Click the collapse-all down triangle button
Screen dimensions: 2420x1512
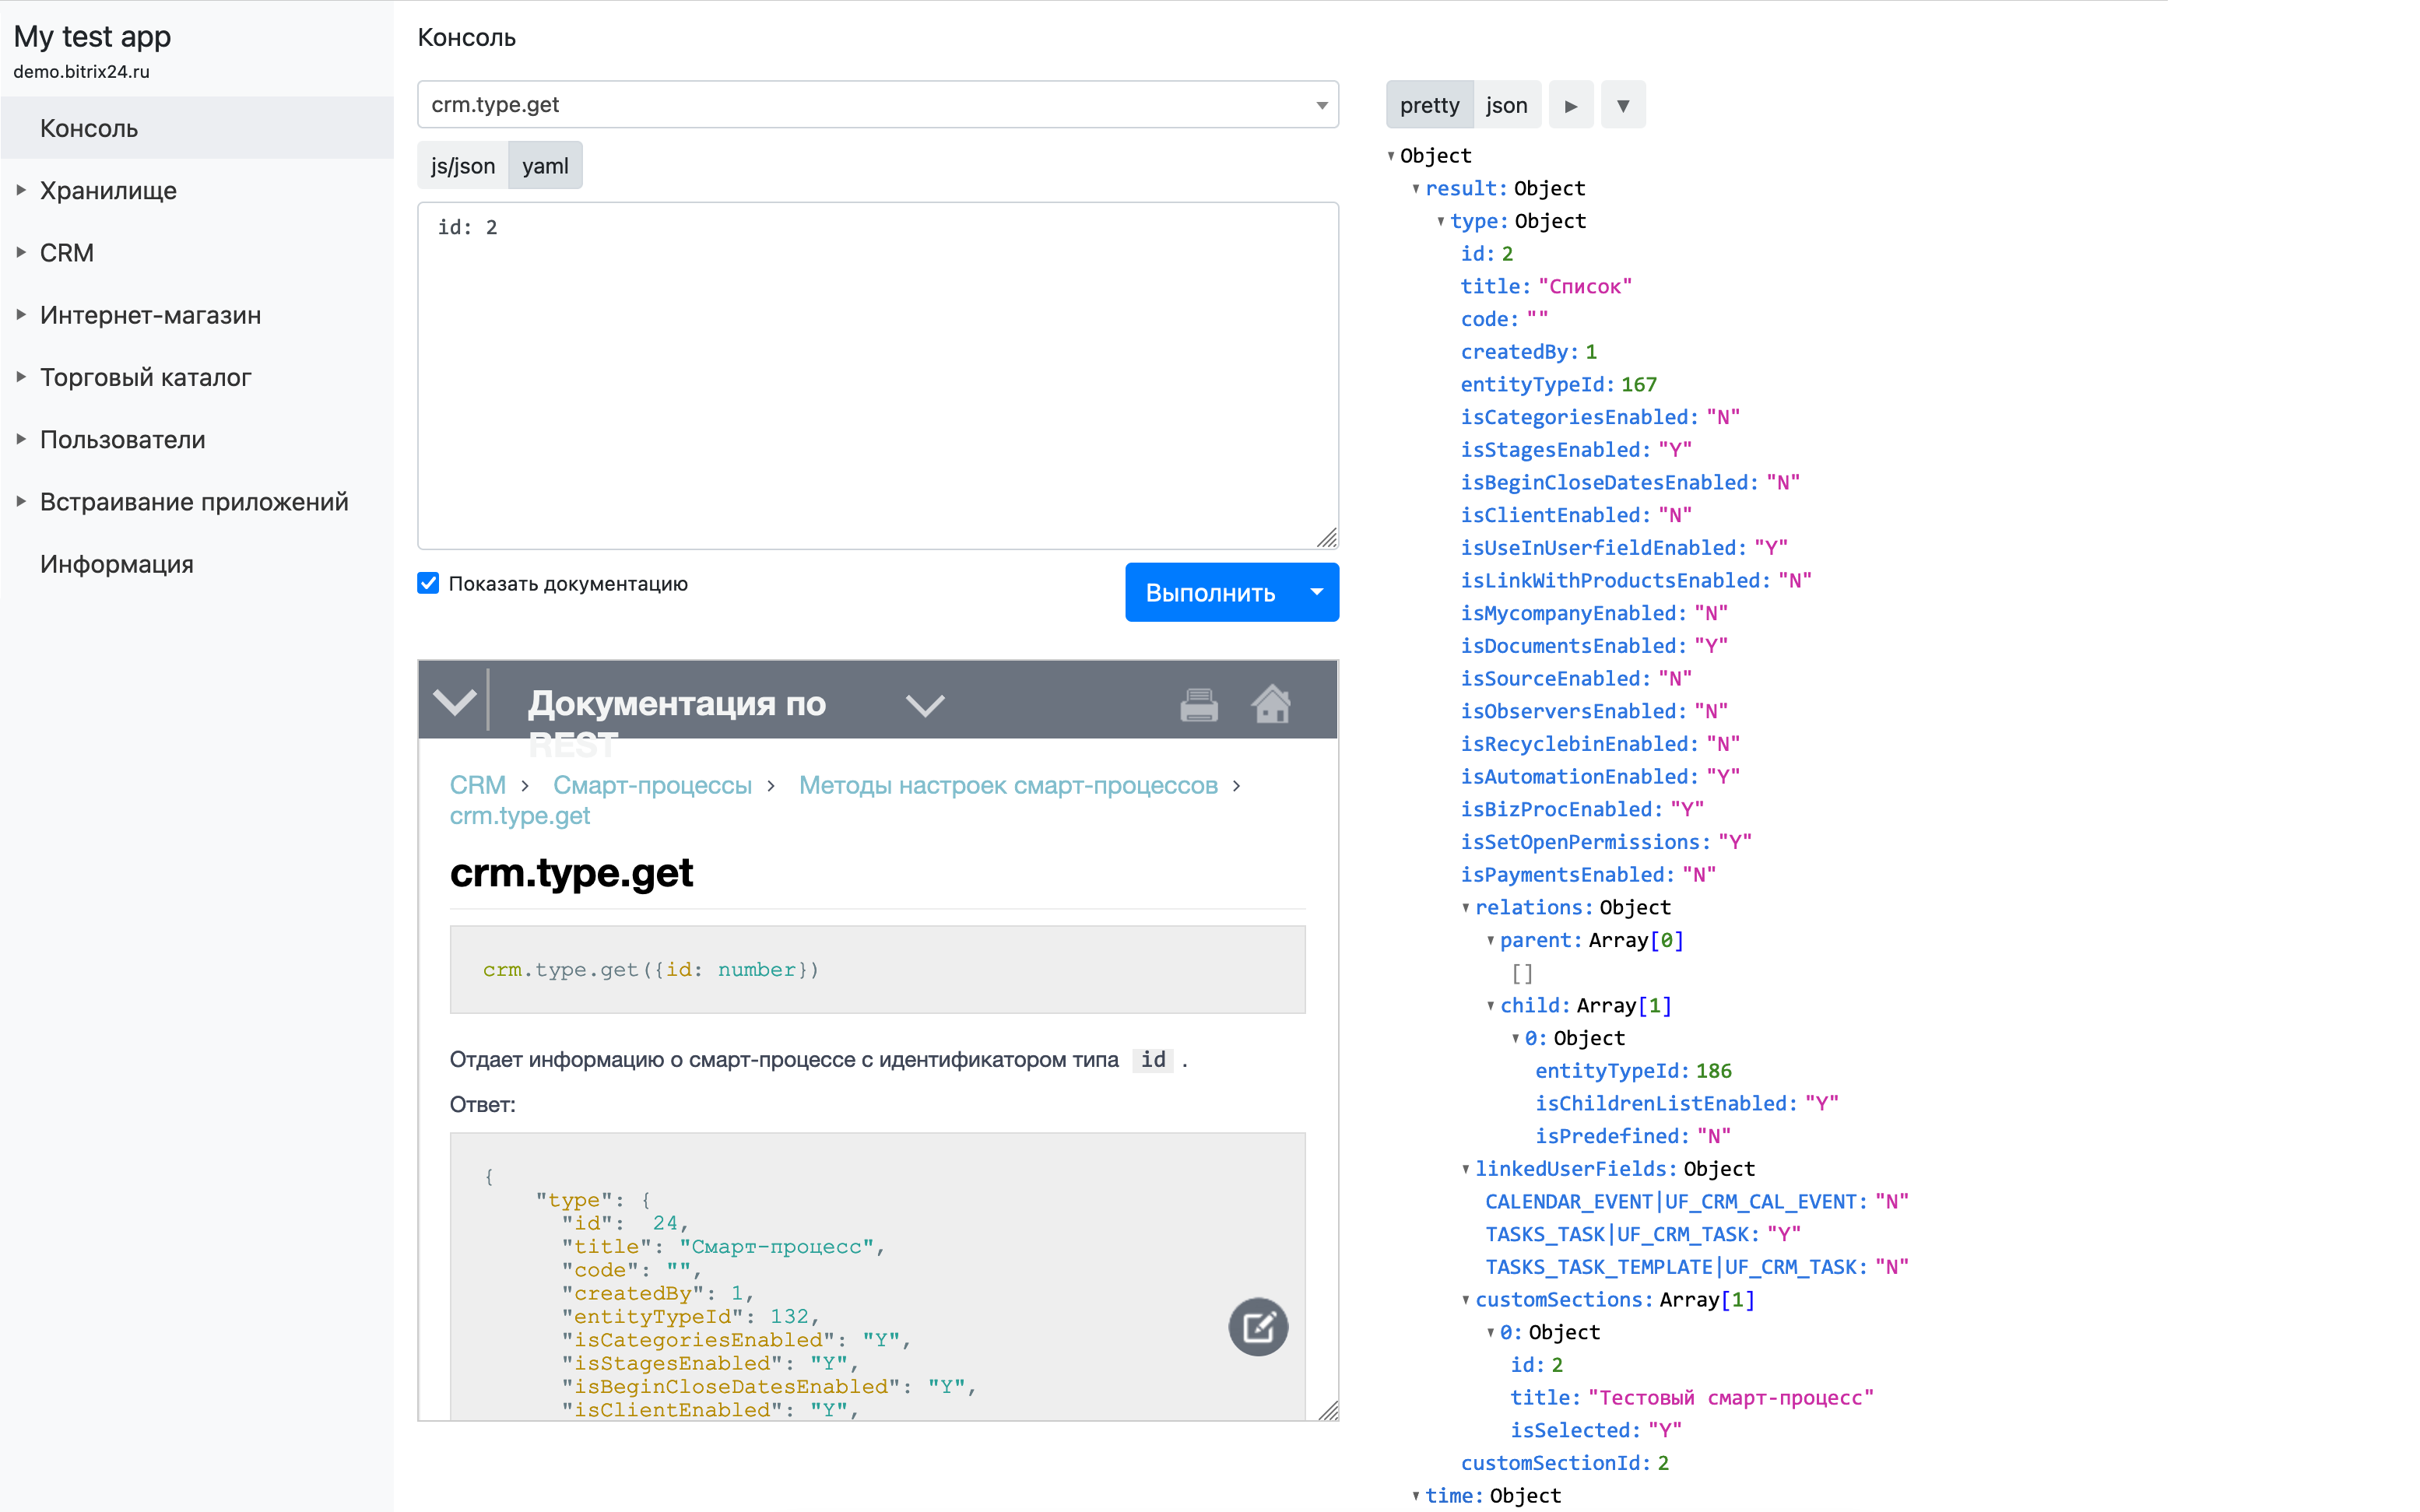pyautogui.click(x=1622, y=105)
